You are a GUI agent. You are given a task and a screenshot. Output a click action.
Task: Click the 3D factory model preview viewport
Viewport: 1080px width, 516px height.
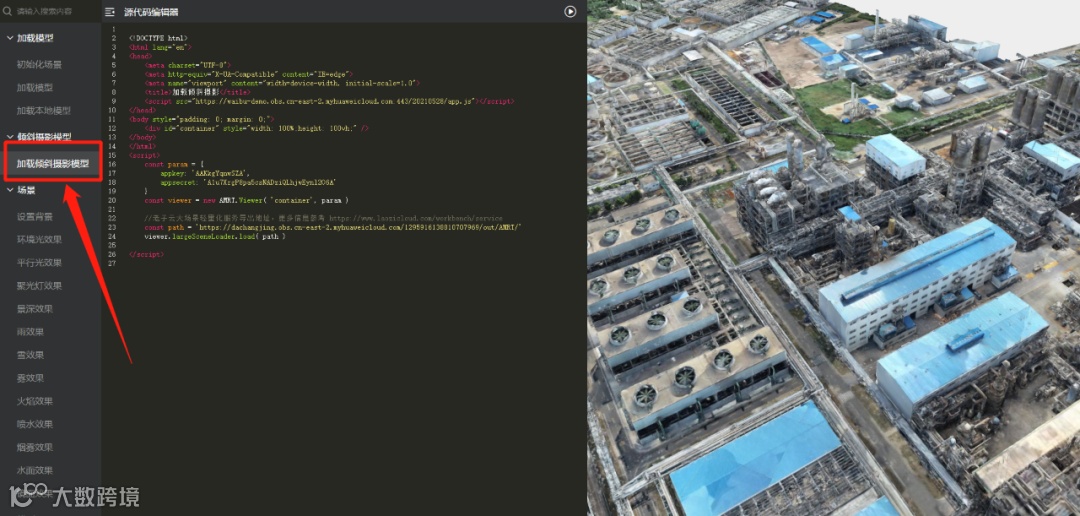tap(833, 258)
